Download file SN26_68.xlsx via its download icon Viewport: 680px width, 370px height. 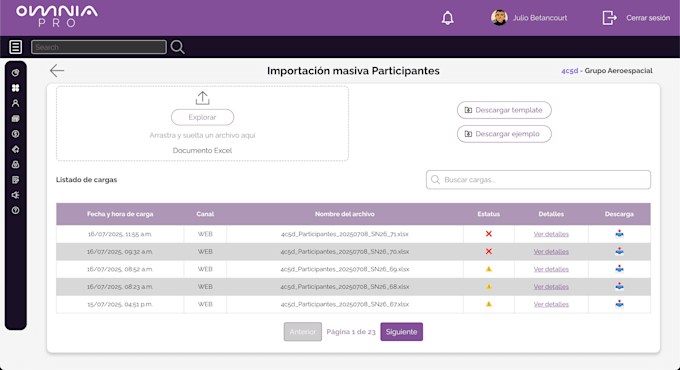point(619,287)
